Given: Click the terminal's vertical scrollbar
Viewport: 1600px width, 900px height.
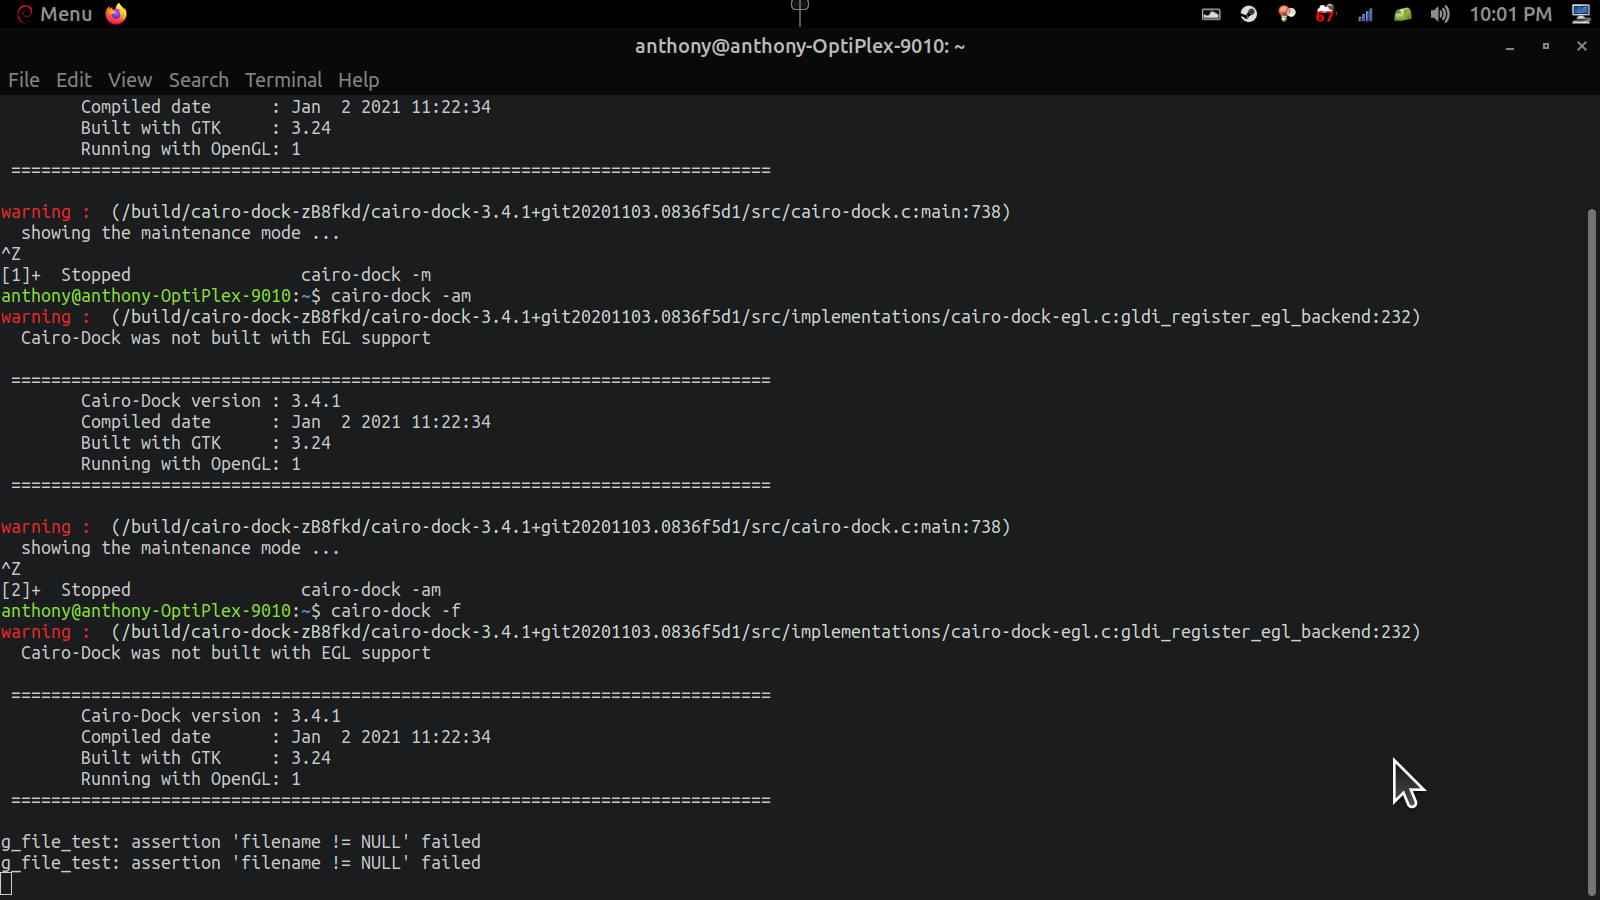Looking at the screenshot, I should [1591, 550].
